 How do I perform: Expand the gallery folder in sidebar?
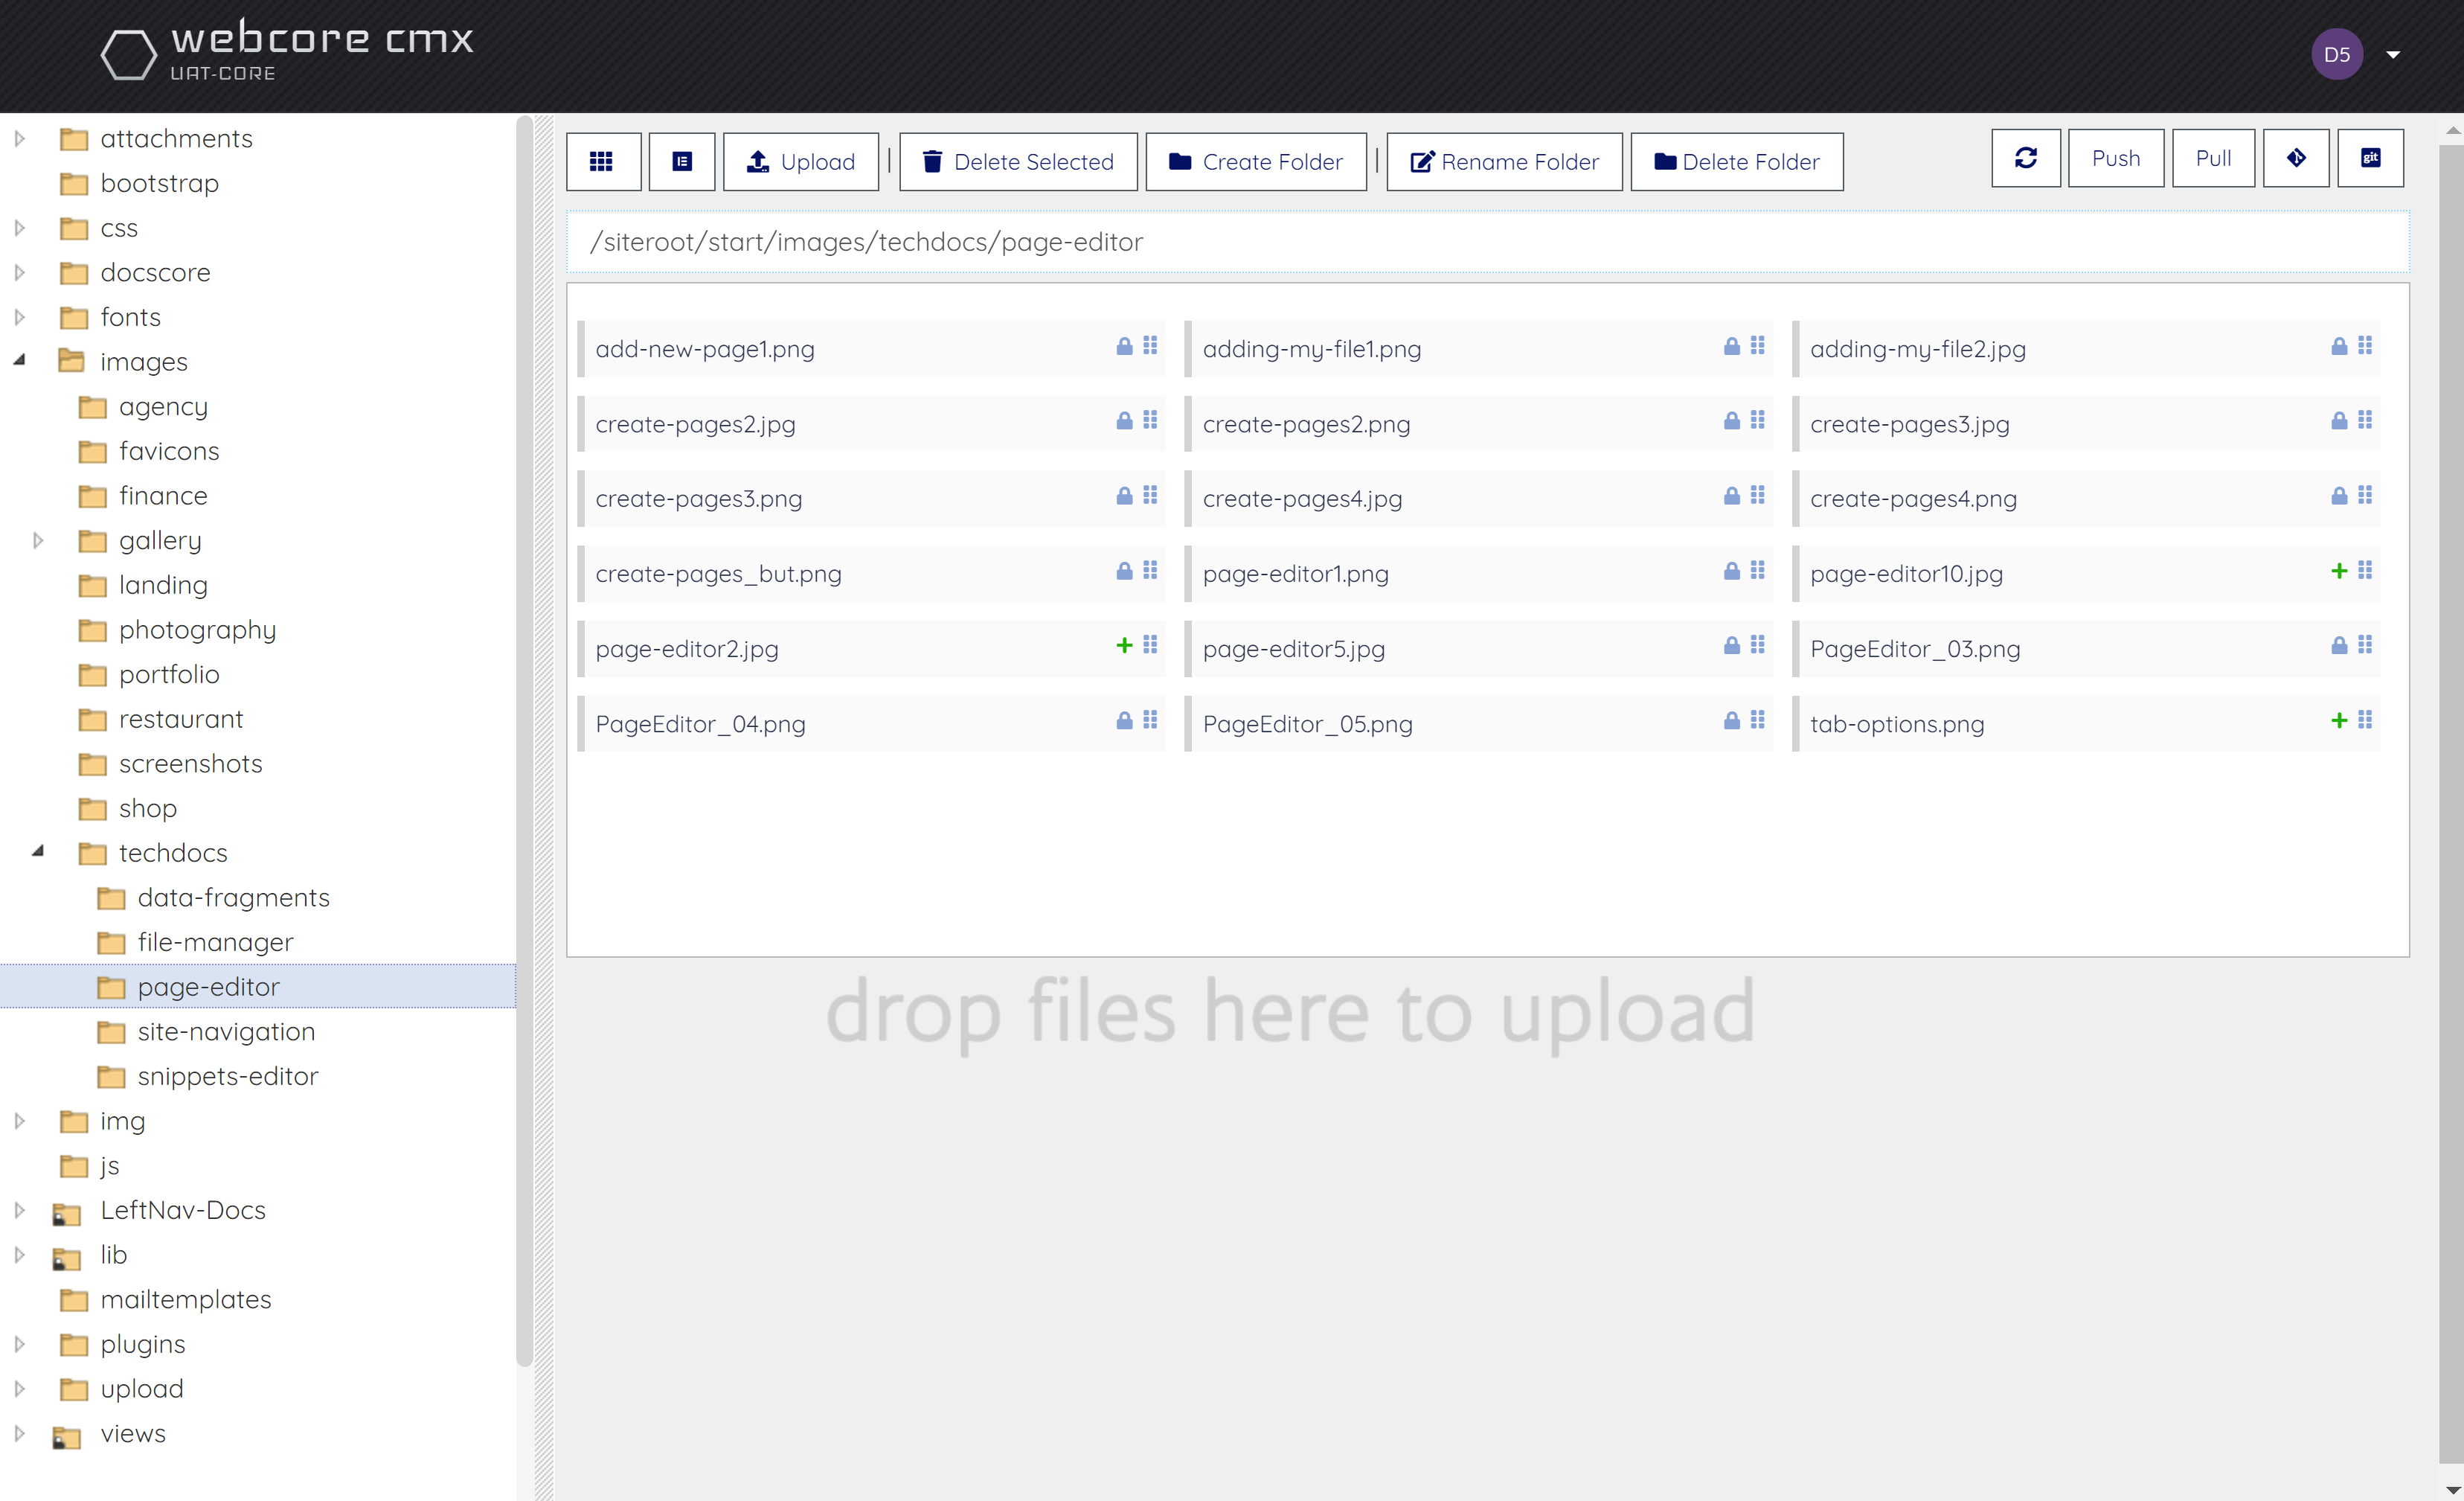(x=39, y=540)
